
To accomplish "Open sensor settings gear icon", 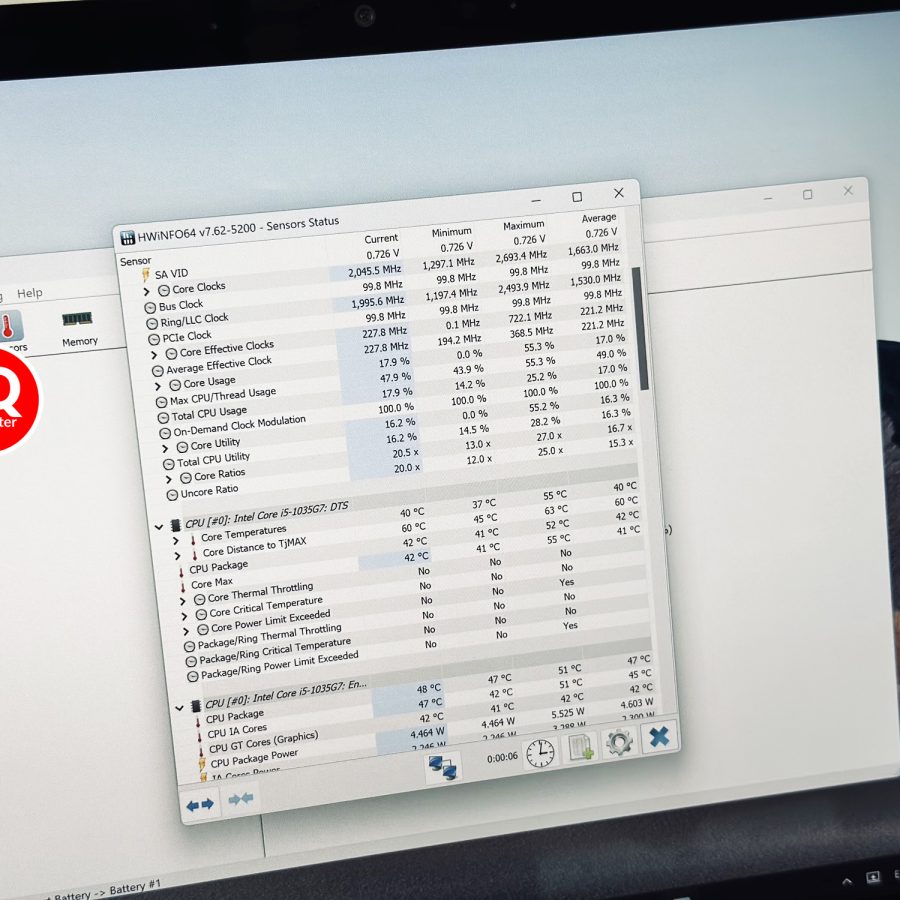I will click(x=619, y=742).
